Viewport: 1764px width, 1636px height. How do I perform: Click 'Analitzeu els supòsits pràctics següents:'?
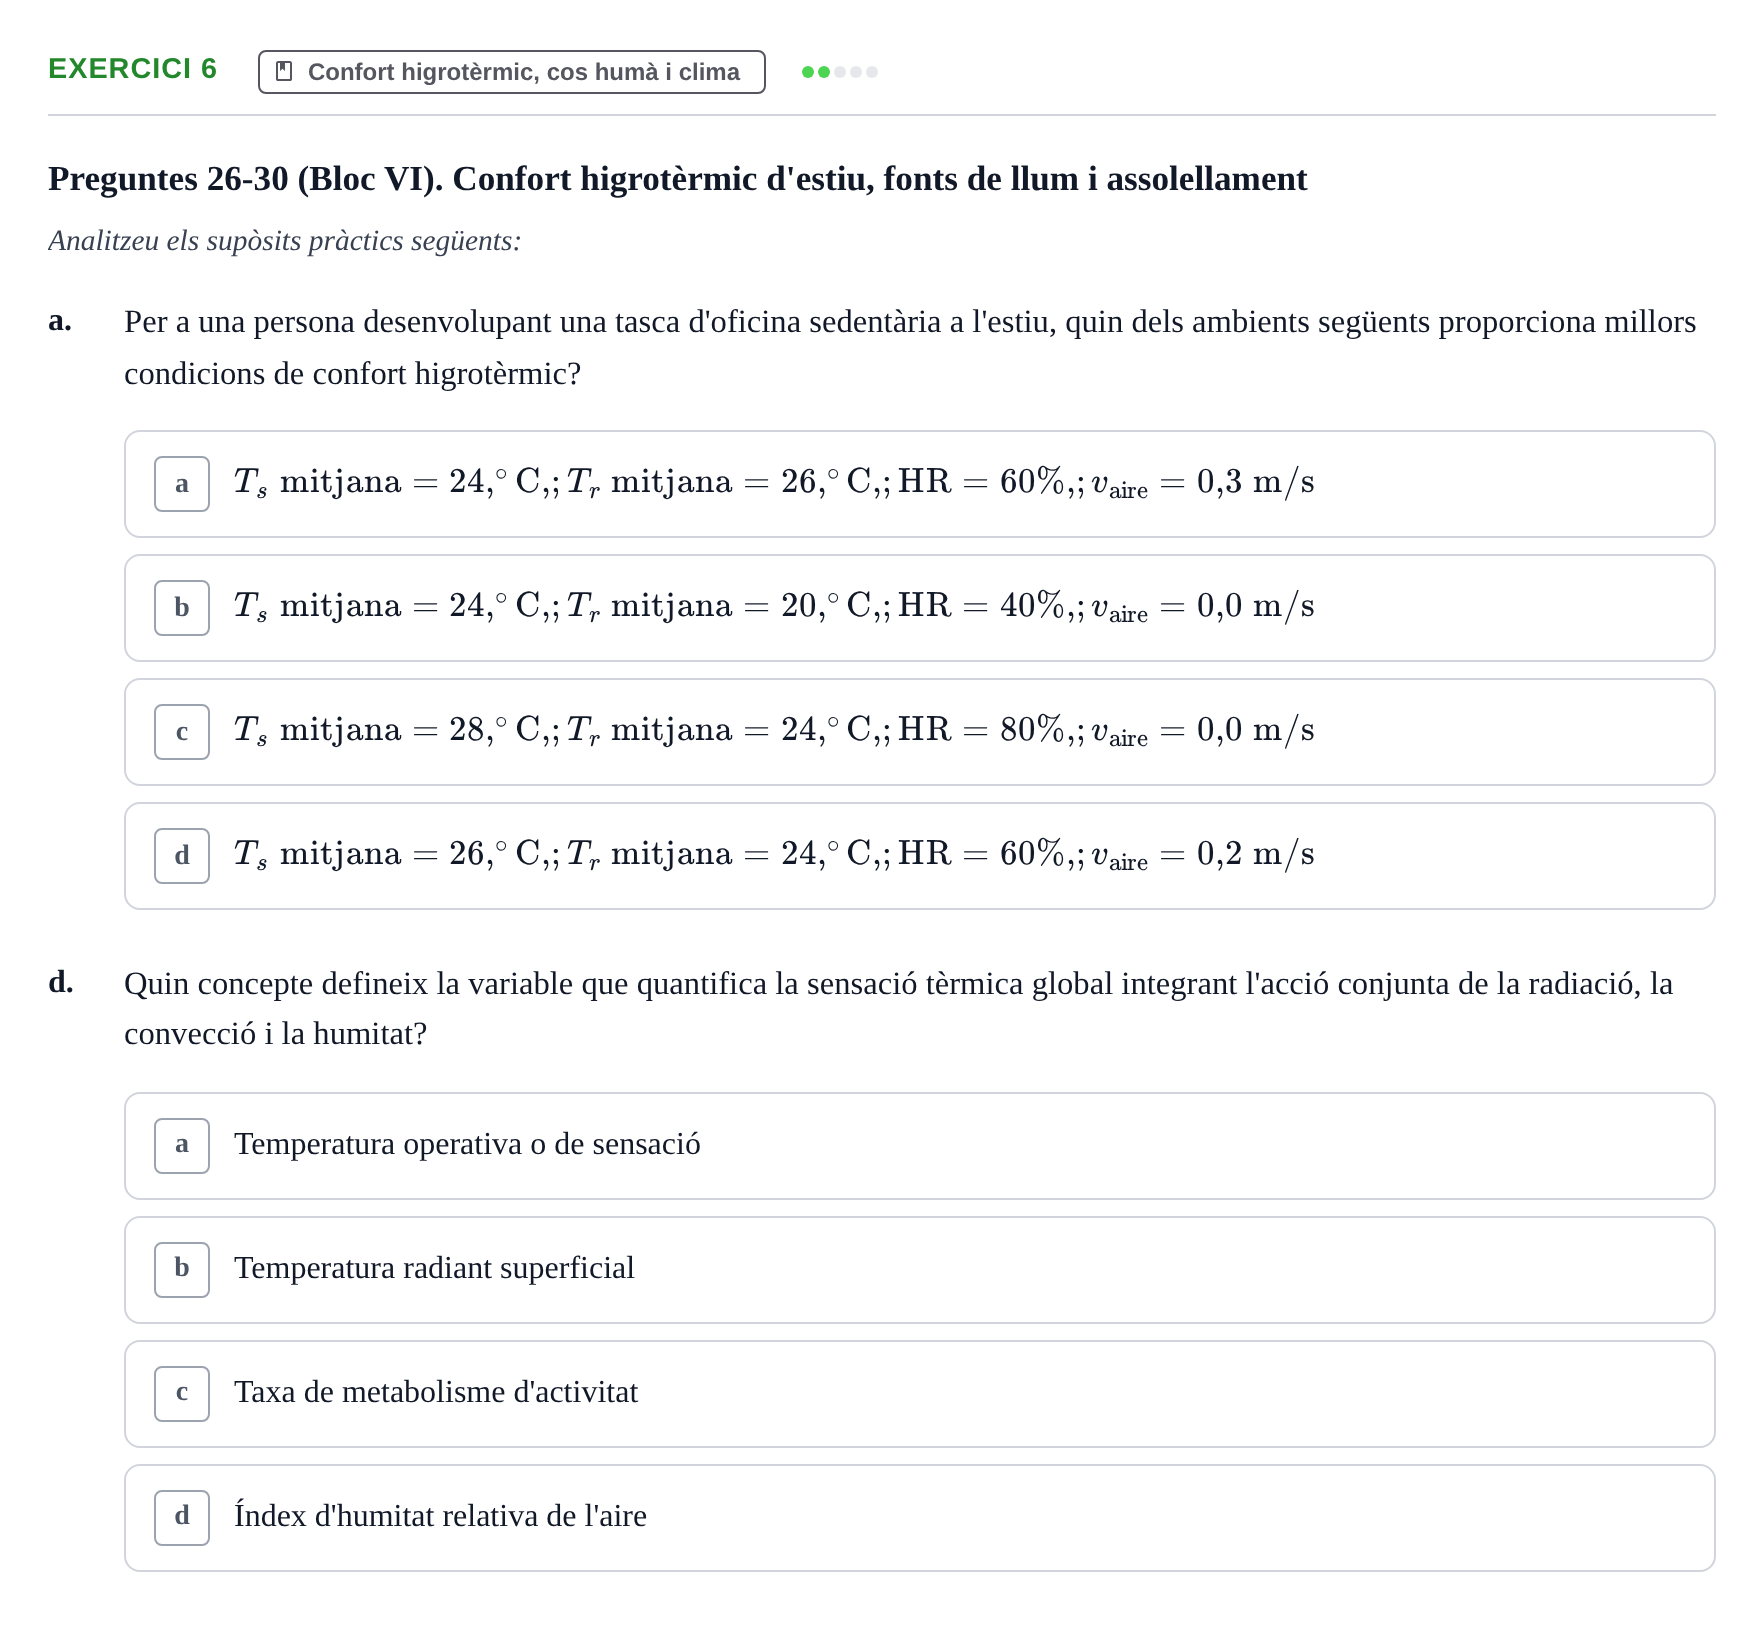[285, 241]
